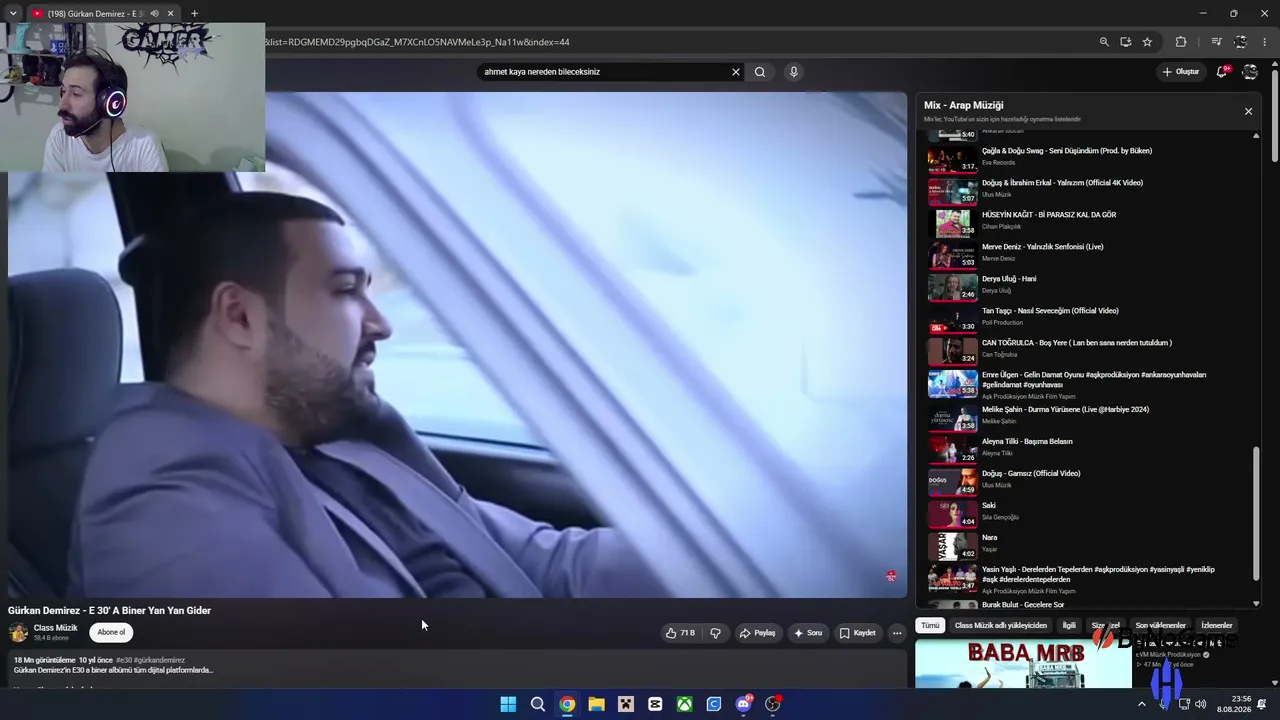This screenshot has height=720, width=1280.
Task: Click the browser zoom magnifier icon
Action: [1104, 42]
